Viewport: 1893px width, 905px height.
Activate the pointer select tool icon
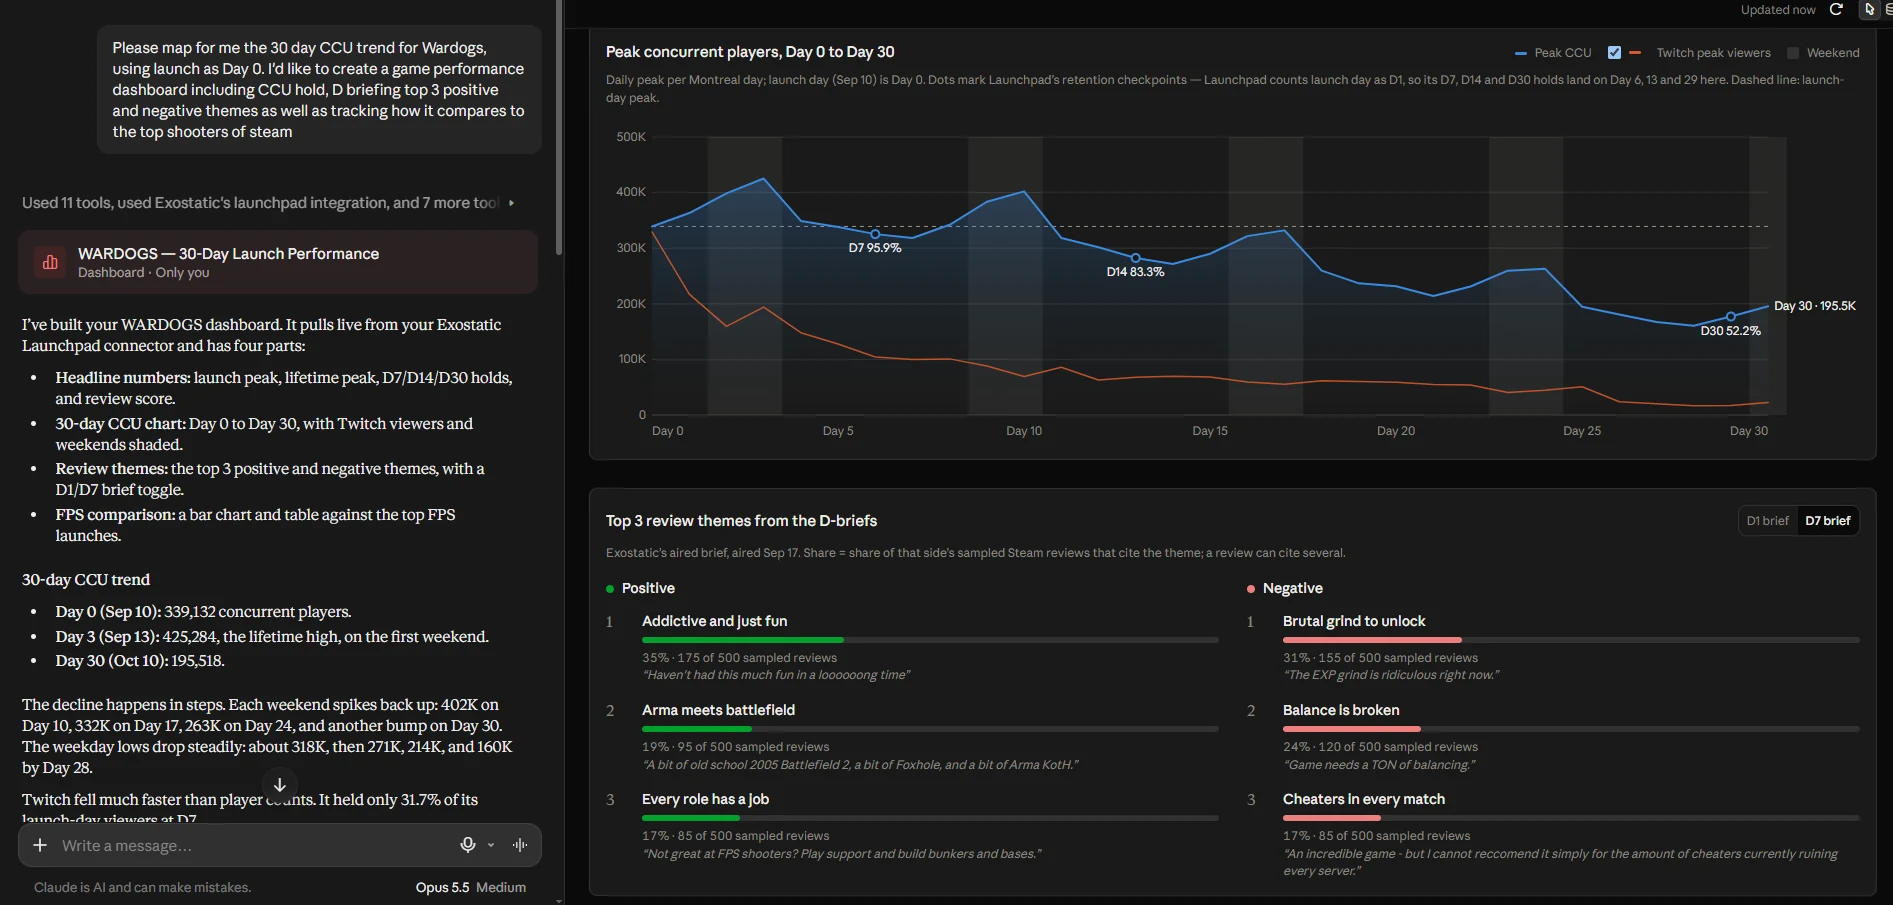pyautogui.click(x=1869, y=9)
